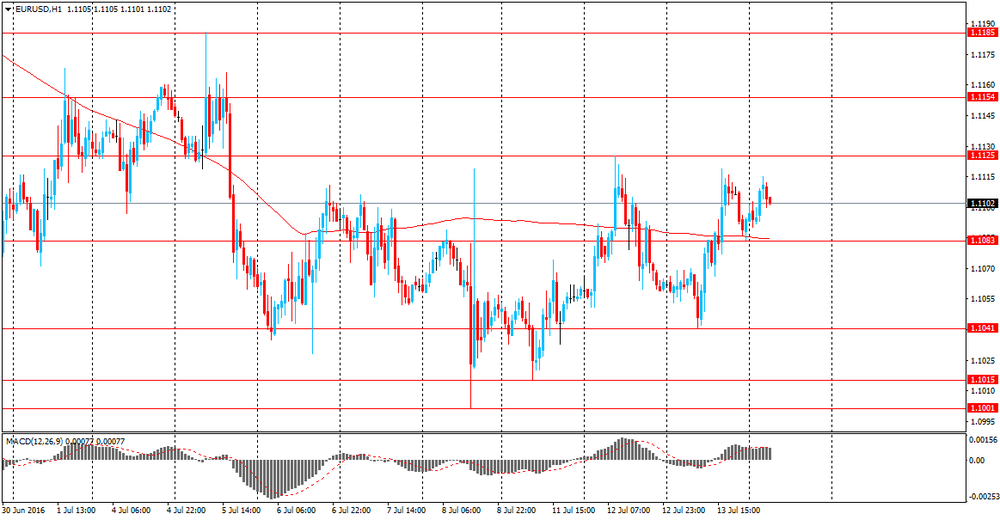
Task: Click the 1.1145 price scale value
Action: pos(982,115)
